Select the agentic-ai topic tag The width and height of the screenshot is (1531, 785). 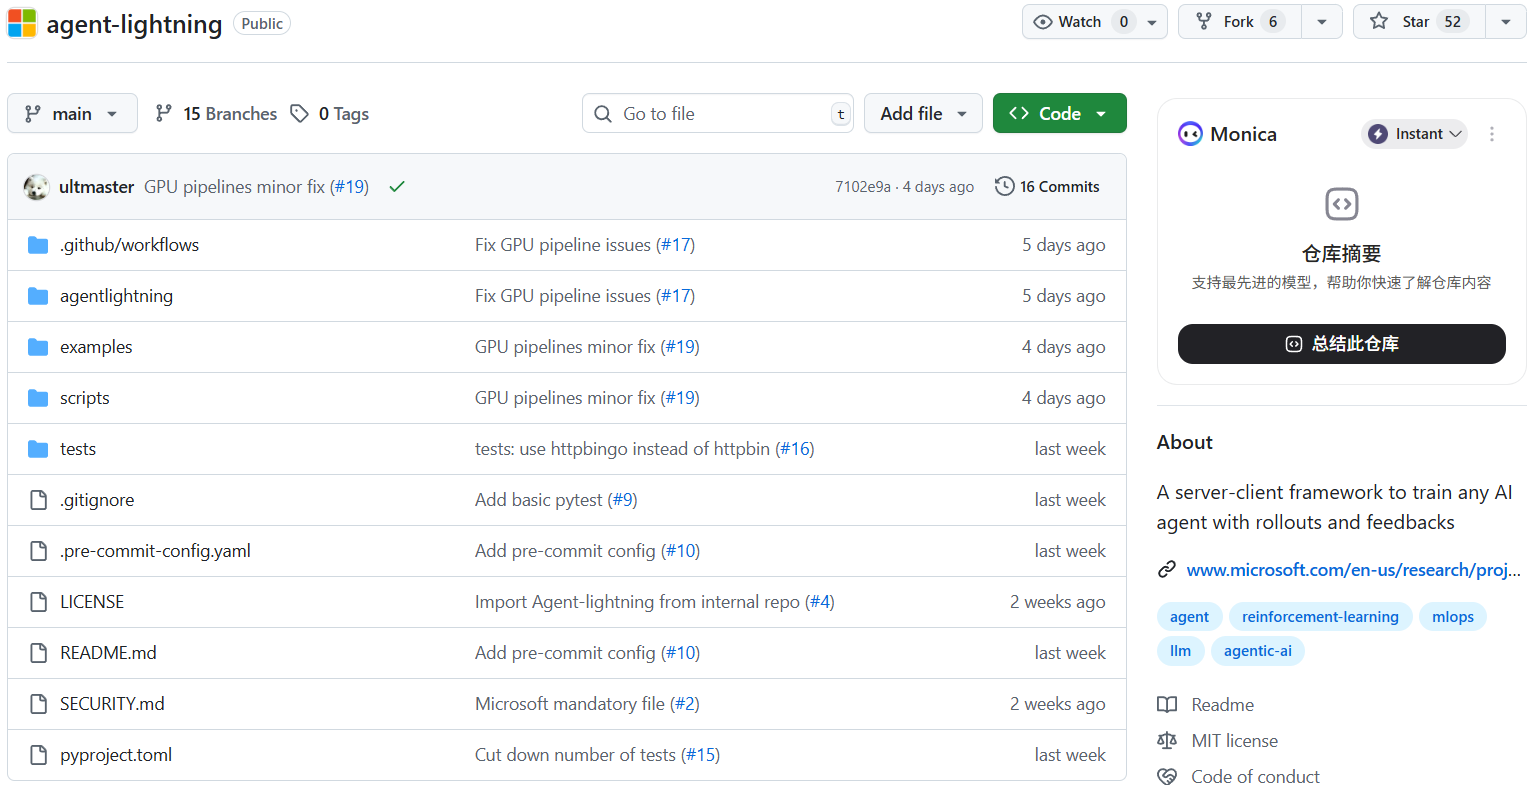[1257, 651]
